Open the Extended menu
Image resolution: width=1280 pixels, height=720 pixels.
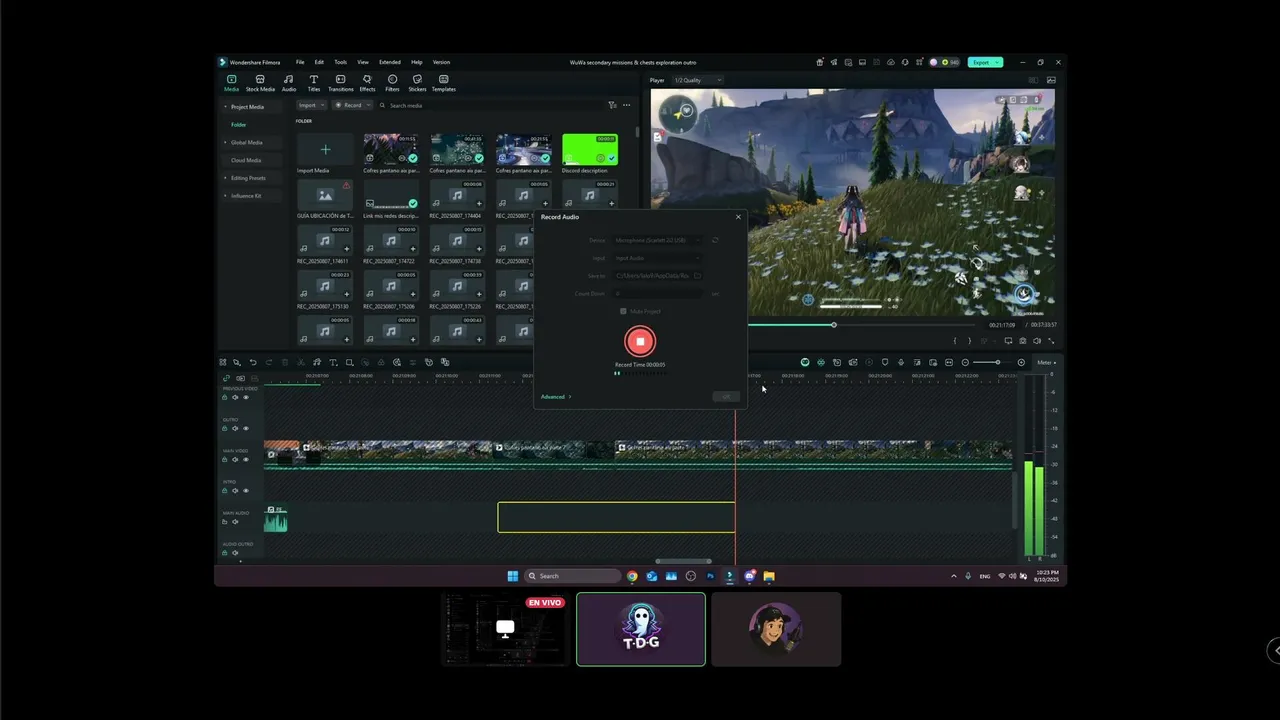(390, 62)
